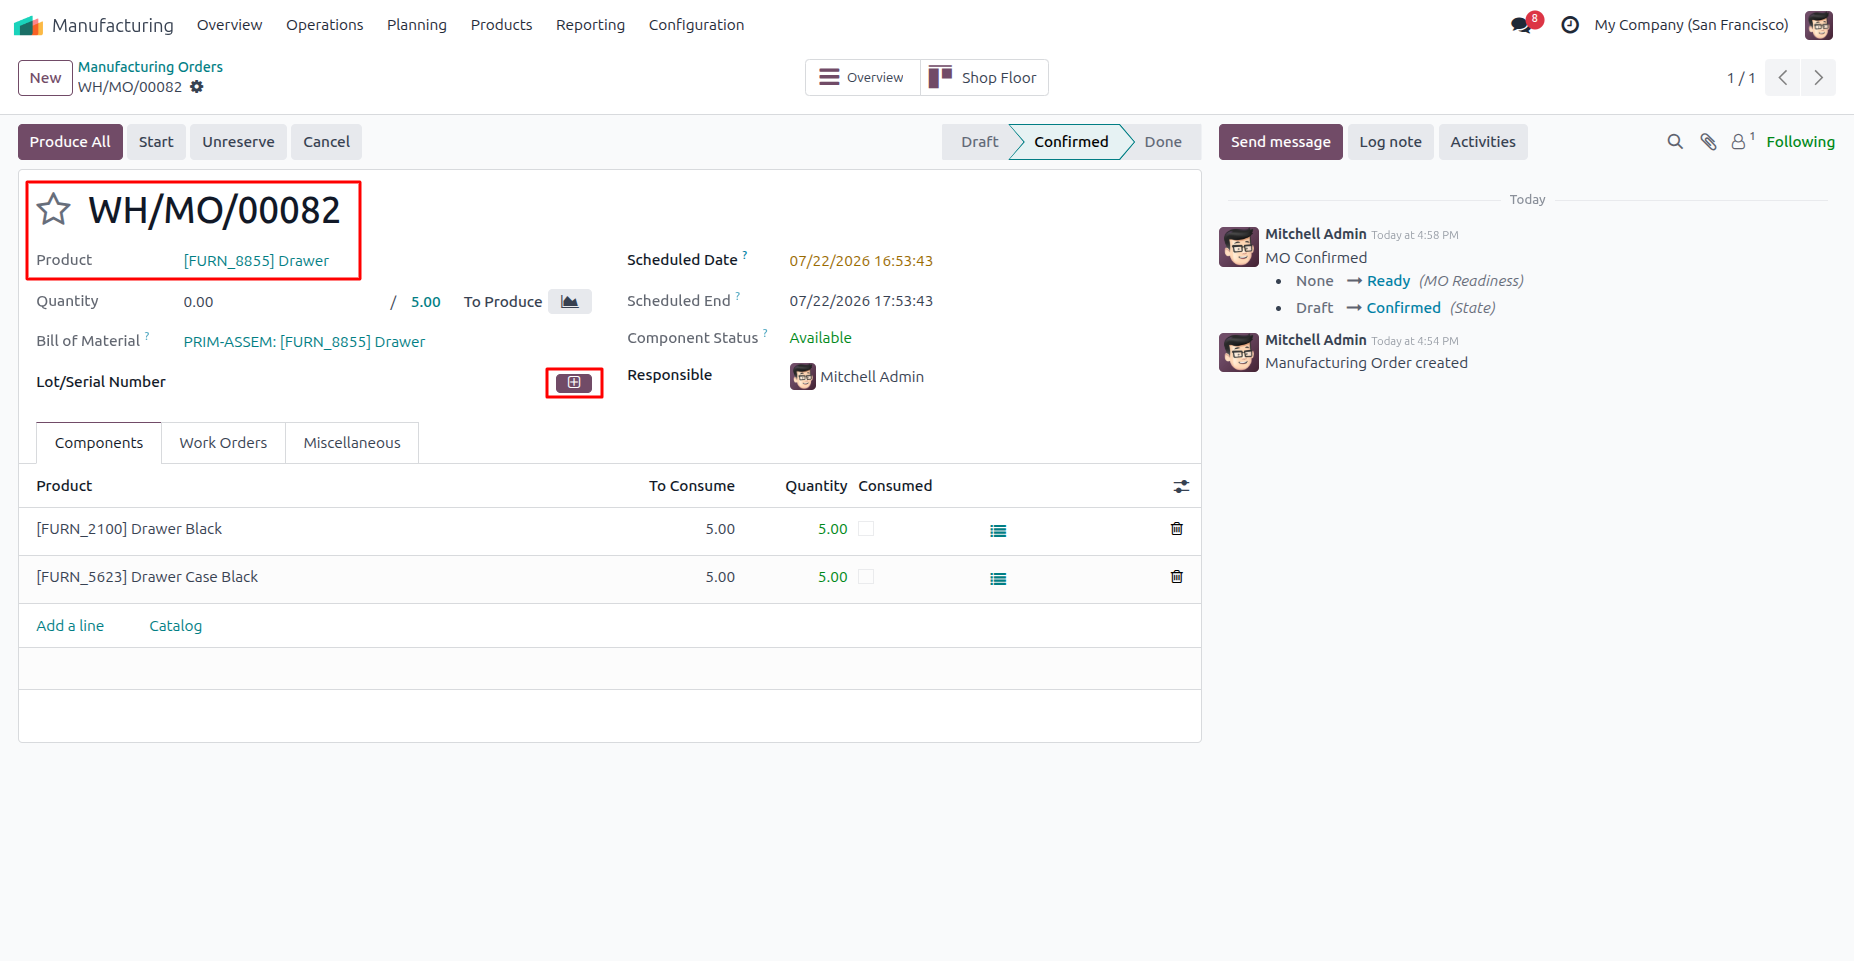The image size is (1854, 961).
Task: Open the Mitchell Admin avatar in Responsible field
Action: point(803,377)
